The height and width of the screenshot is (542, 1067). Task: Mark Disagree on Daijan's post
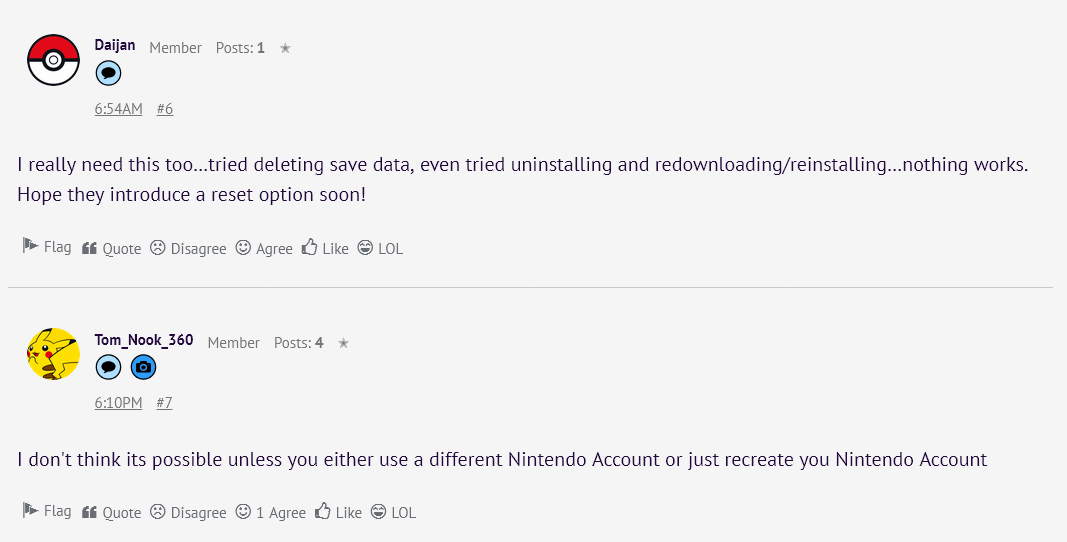(x=188, y=248)
